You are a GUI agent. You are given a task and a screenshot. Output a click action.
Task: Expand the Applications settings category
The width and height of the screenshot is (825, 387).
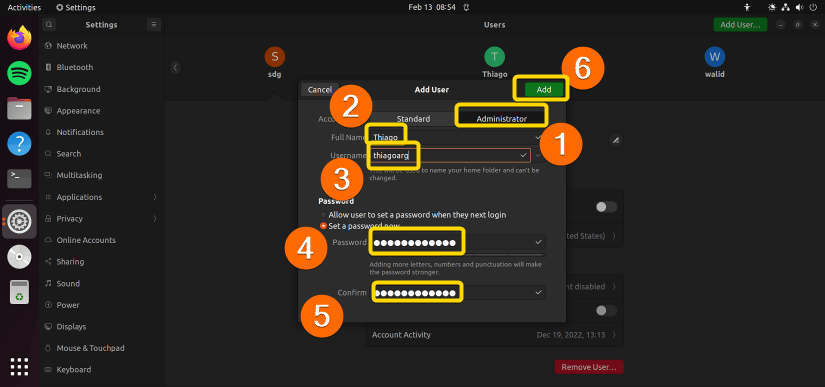coord(102,197)
